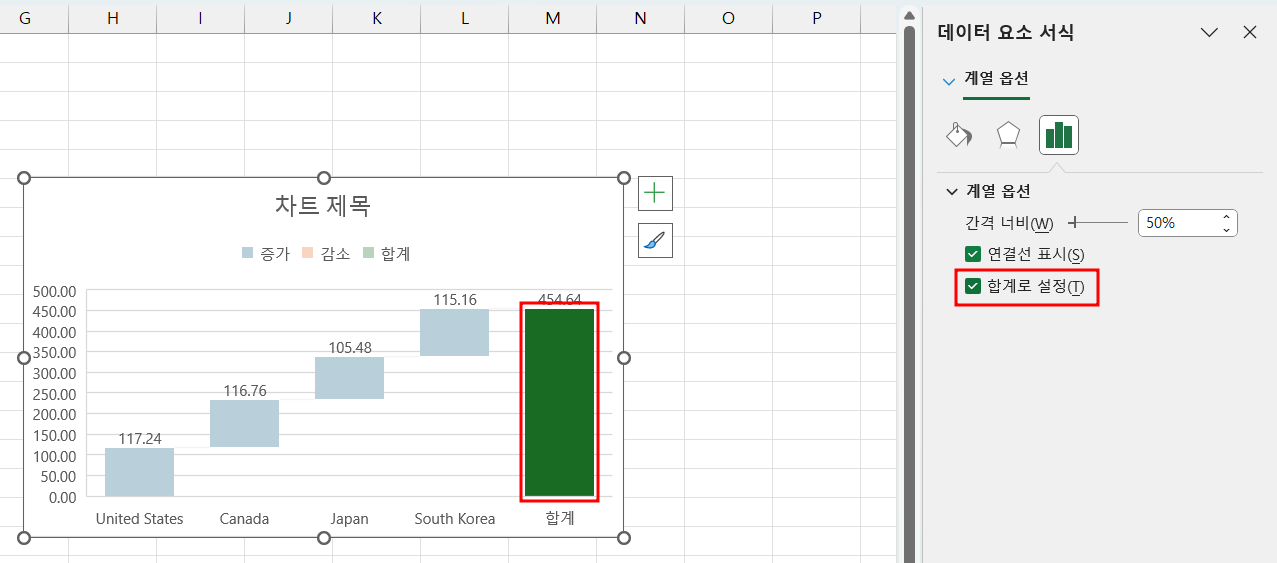
Task: Click the 간격 너비 percentage input field
Action: 1178,223
